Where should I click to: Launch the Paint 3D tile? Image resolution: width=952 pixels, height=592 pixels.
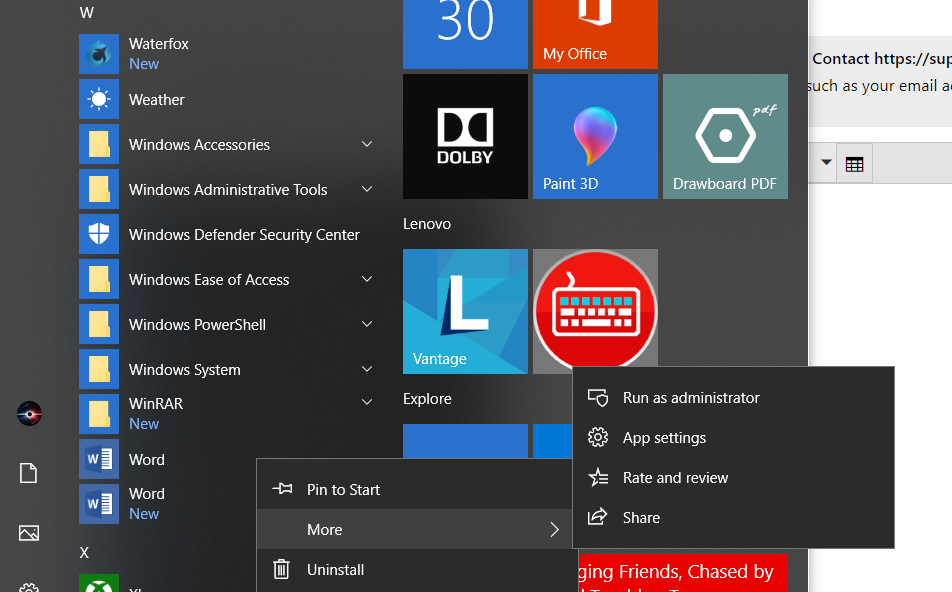(x=595, y=136)
